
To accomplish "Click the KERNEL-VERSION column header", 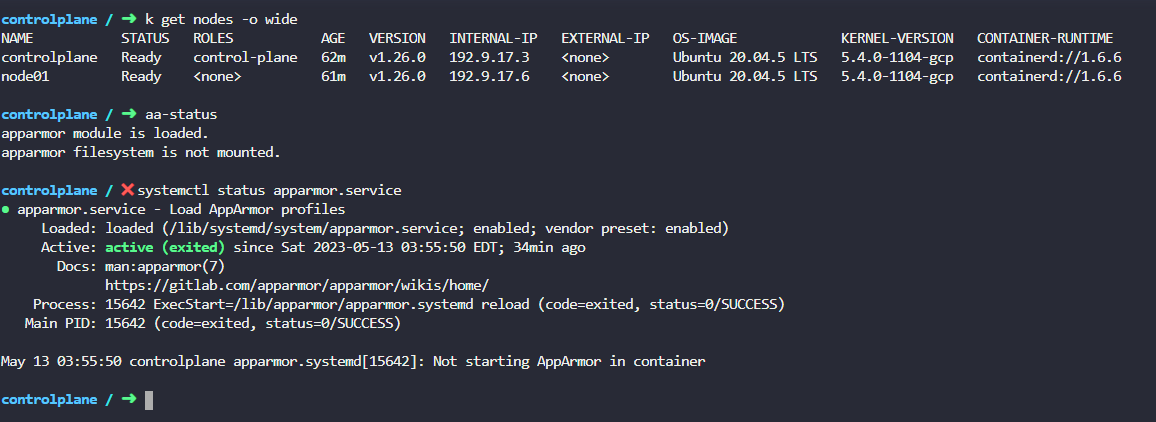I will pos(897,38).
